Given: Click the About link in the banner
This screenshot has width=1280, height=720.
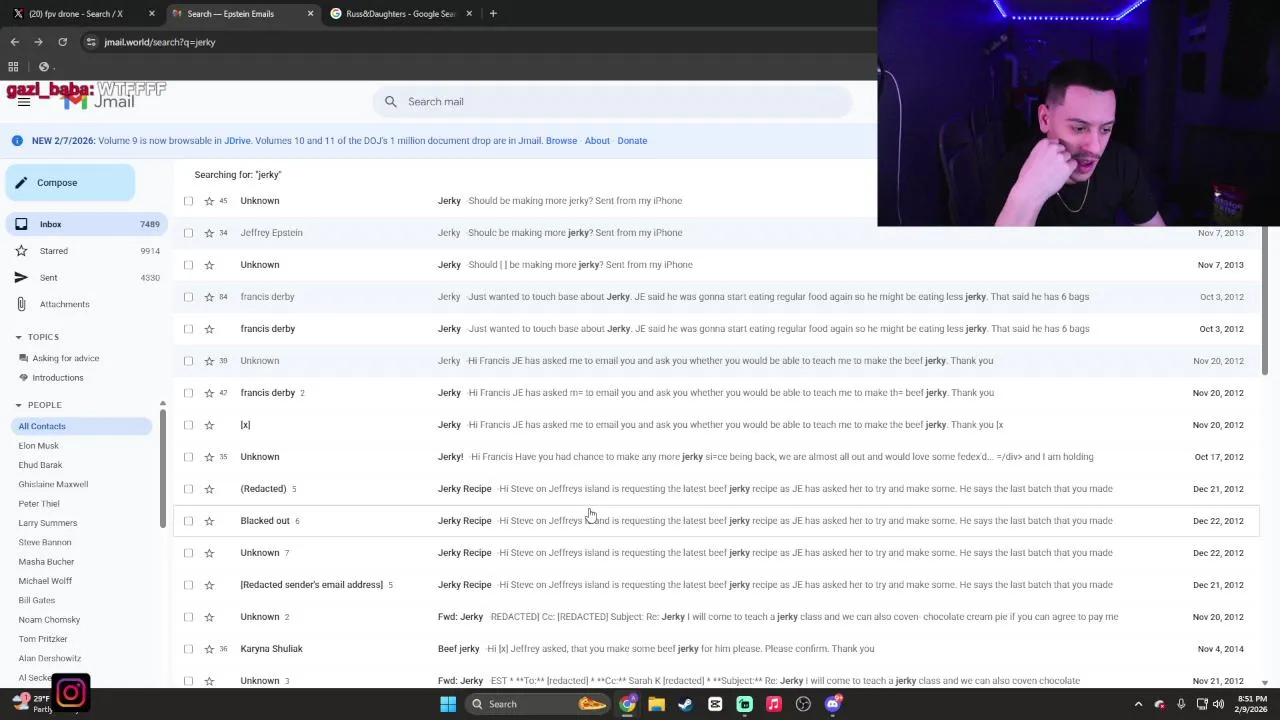Looking at the screenshot, I should [597, 141].
